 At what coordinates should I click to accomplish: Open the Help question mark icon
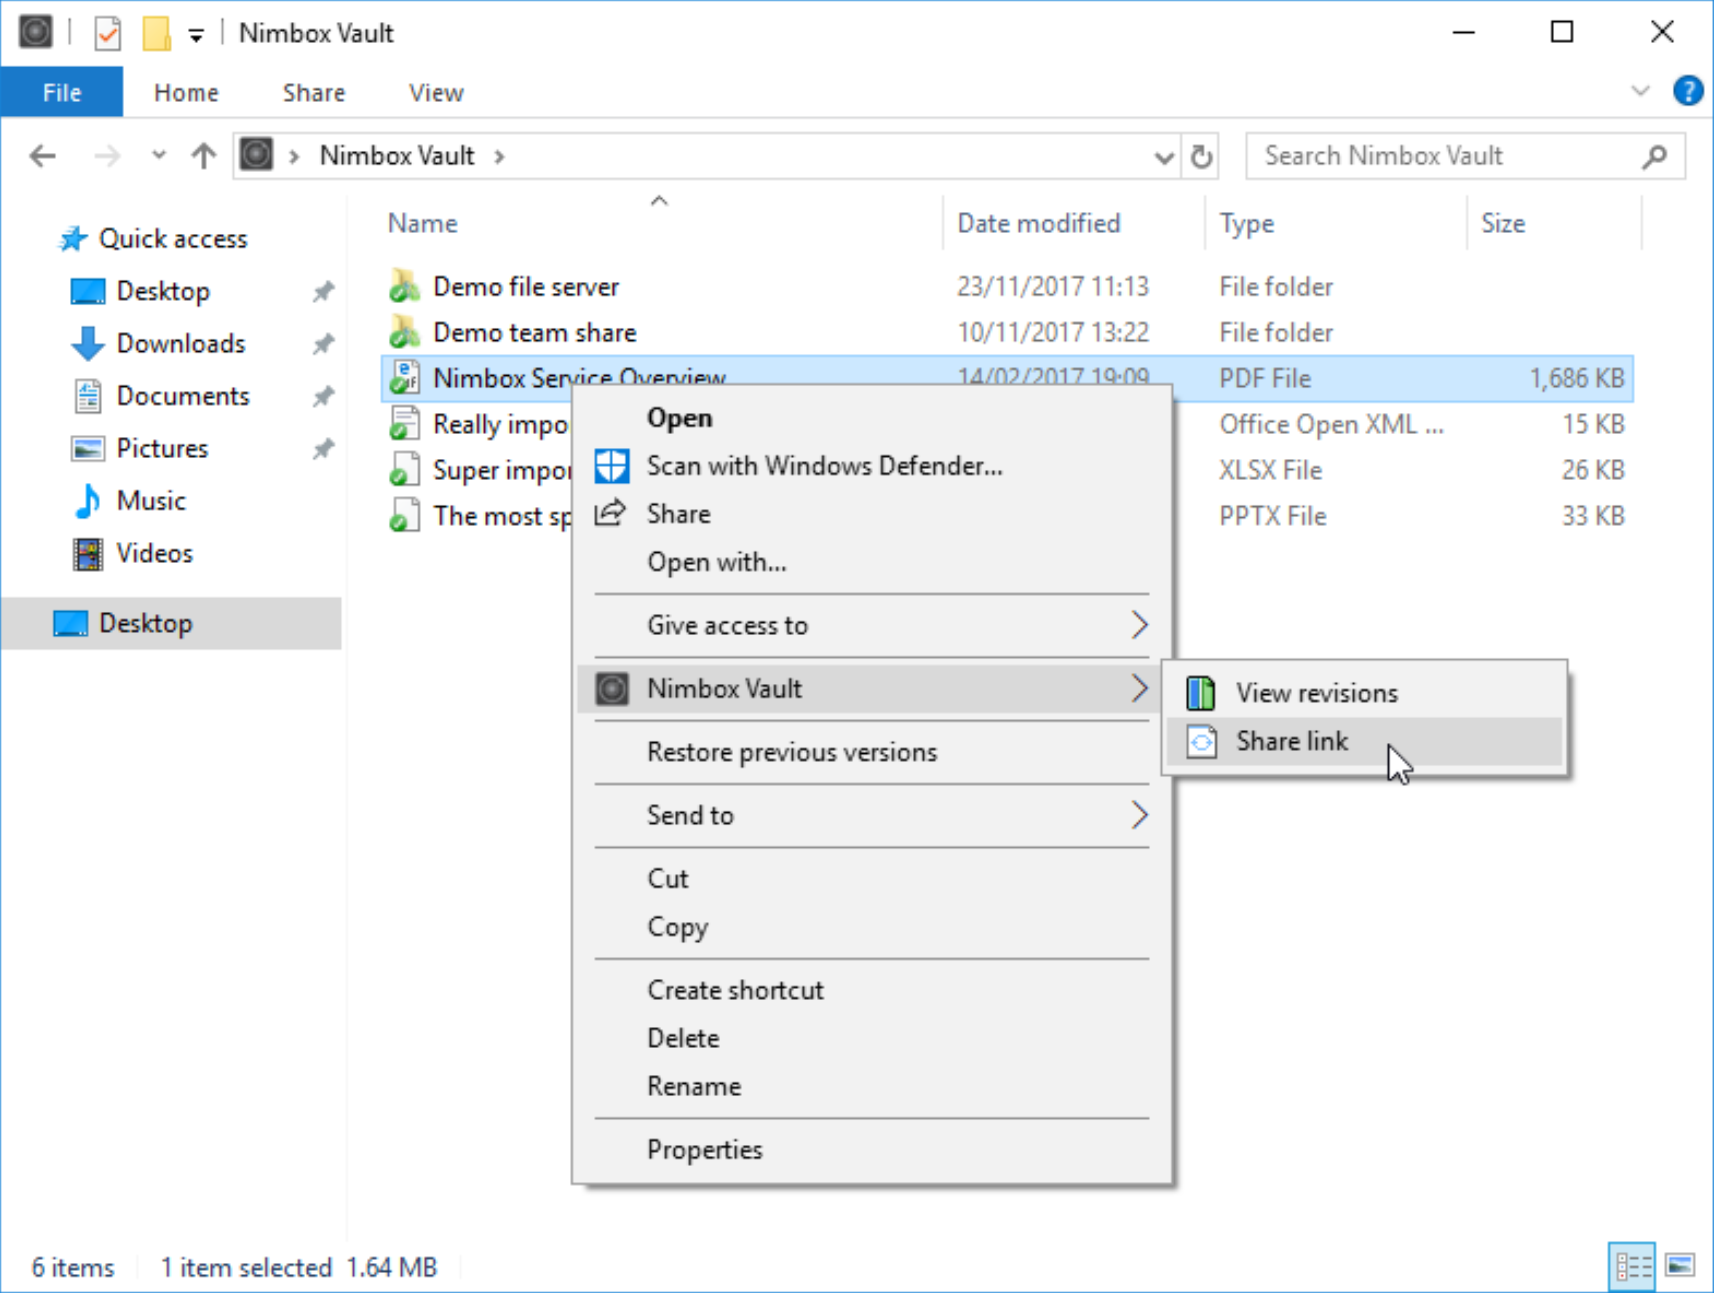[1688, 91]
